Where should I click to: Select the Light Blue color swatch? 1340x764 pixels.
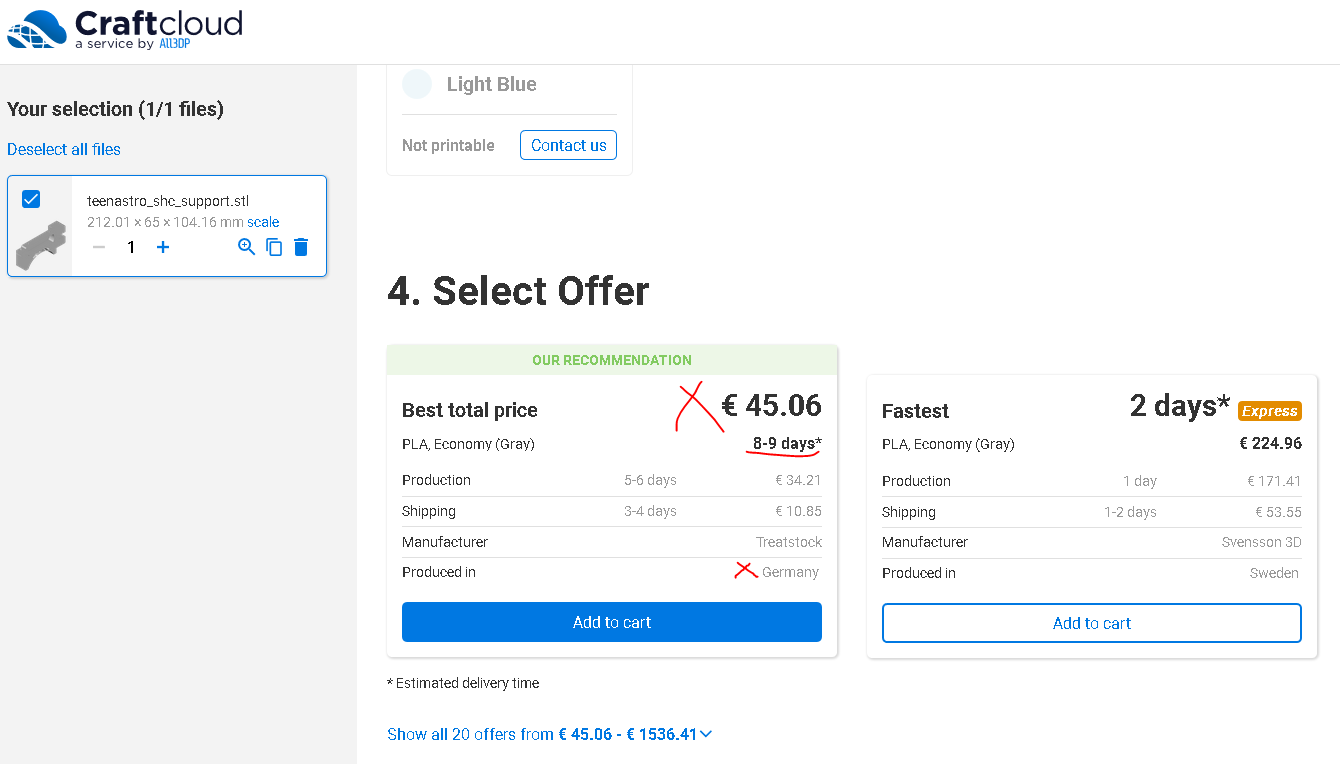tap(417, 84)
